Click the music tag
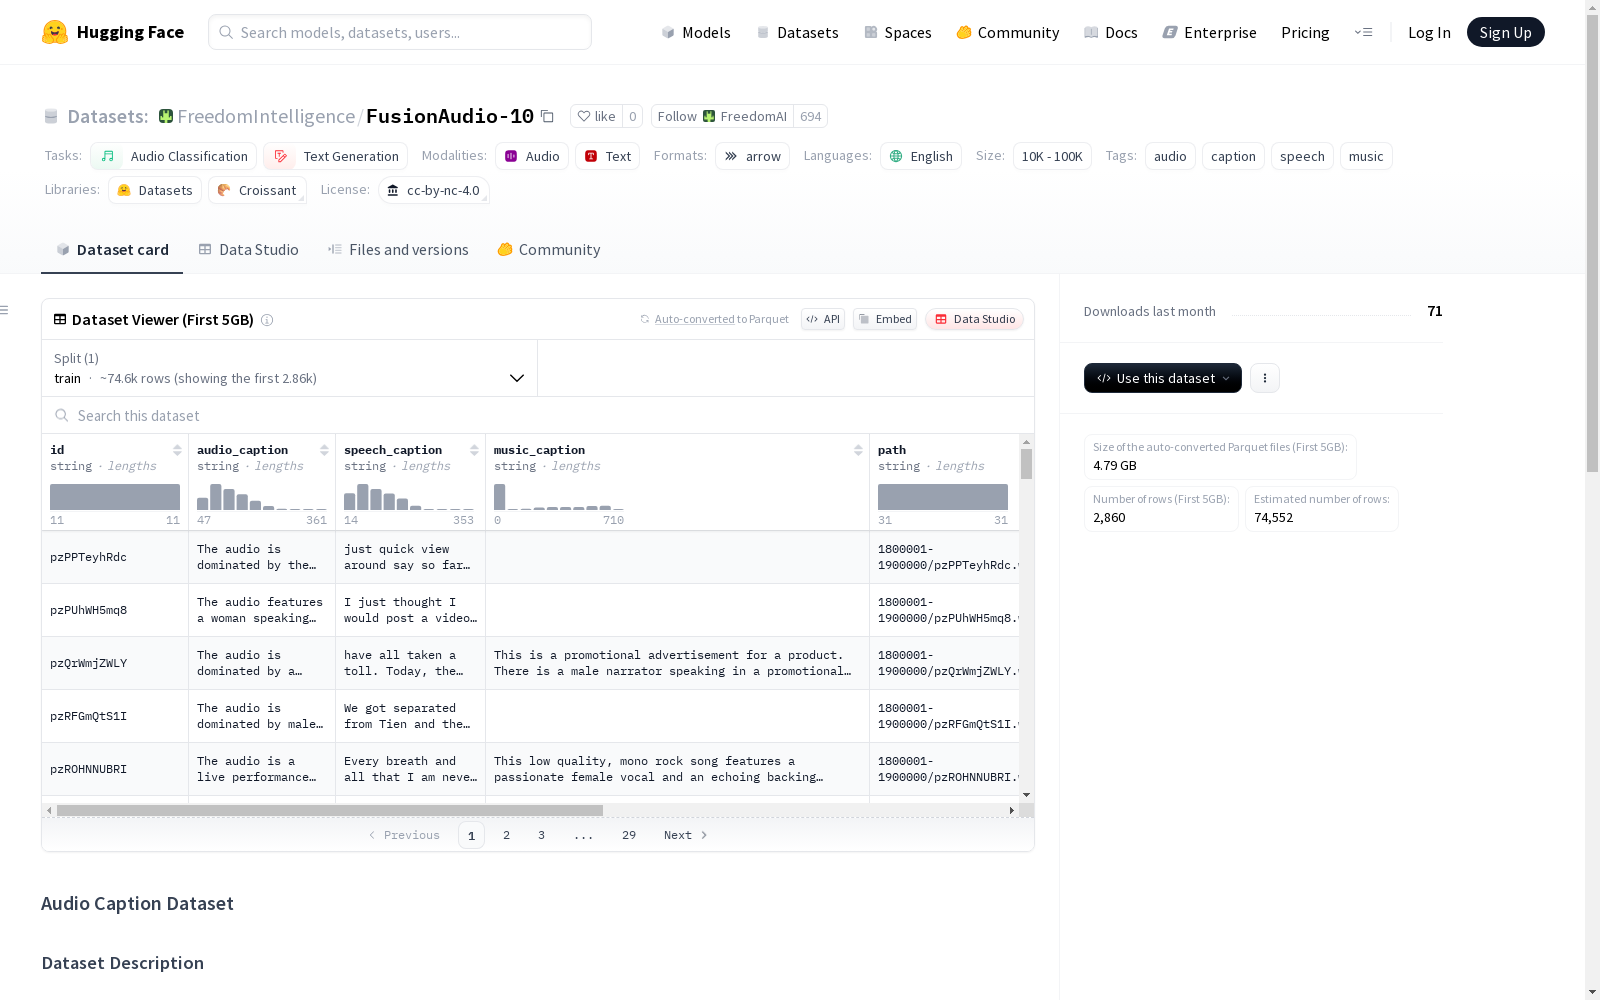This screenshot has height=1000, width=1600. click(x=1366, y=156)
